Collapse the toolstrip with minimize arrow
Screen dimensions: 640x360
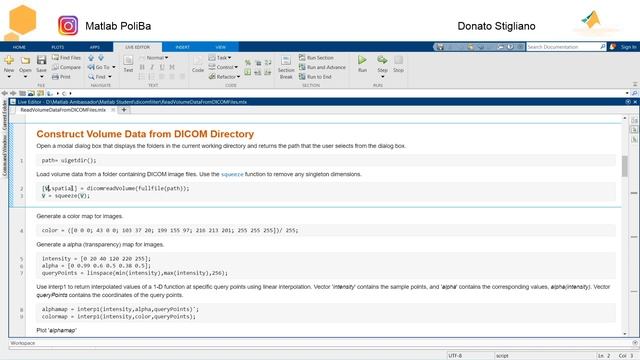pyautogui.click(x=635, y=84)
